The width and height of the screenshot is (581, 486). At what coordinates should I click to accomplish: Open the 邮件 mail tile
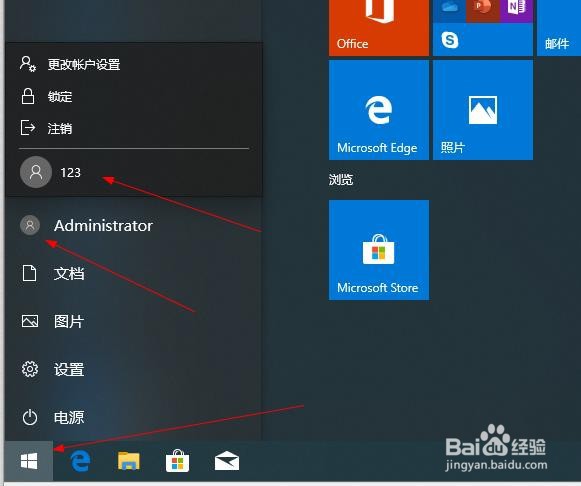click(x=559, y=28)
